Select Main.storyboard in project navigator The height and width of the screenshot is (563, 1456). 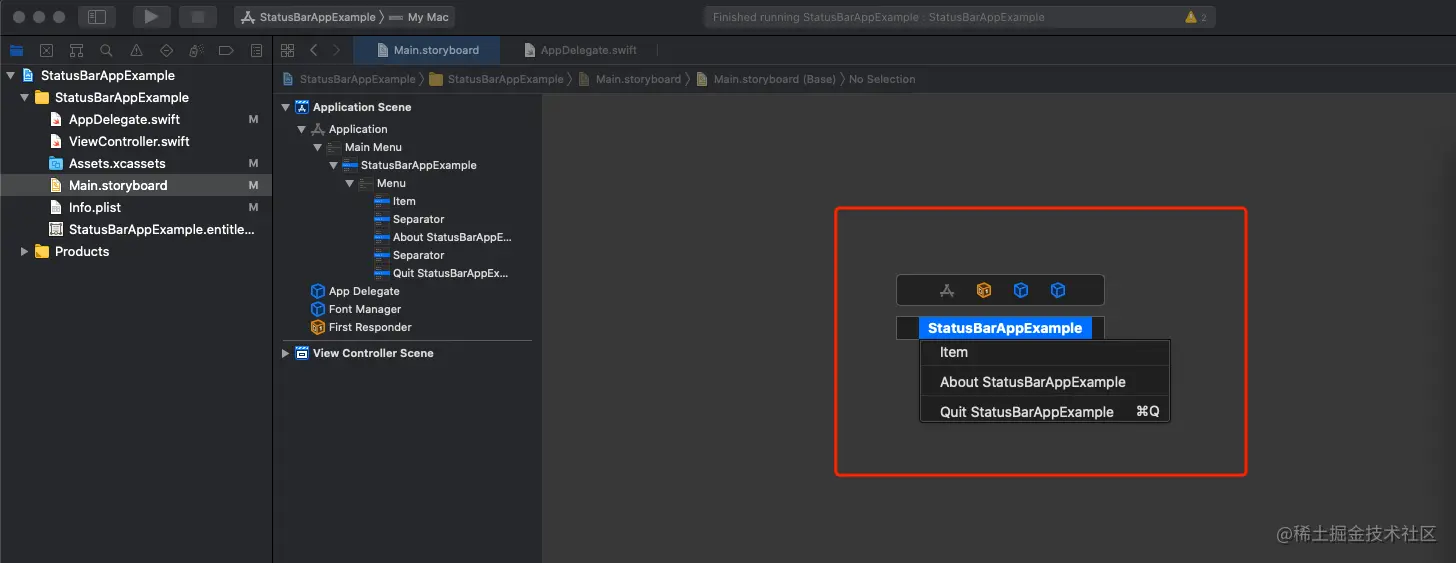coord(136,185)
